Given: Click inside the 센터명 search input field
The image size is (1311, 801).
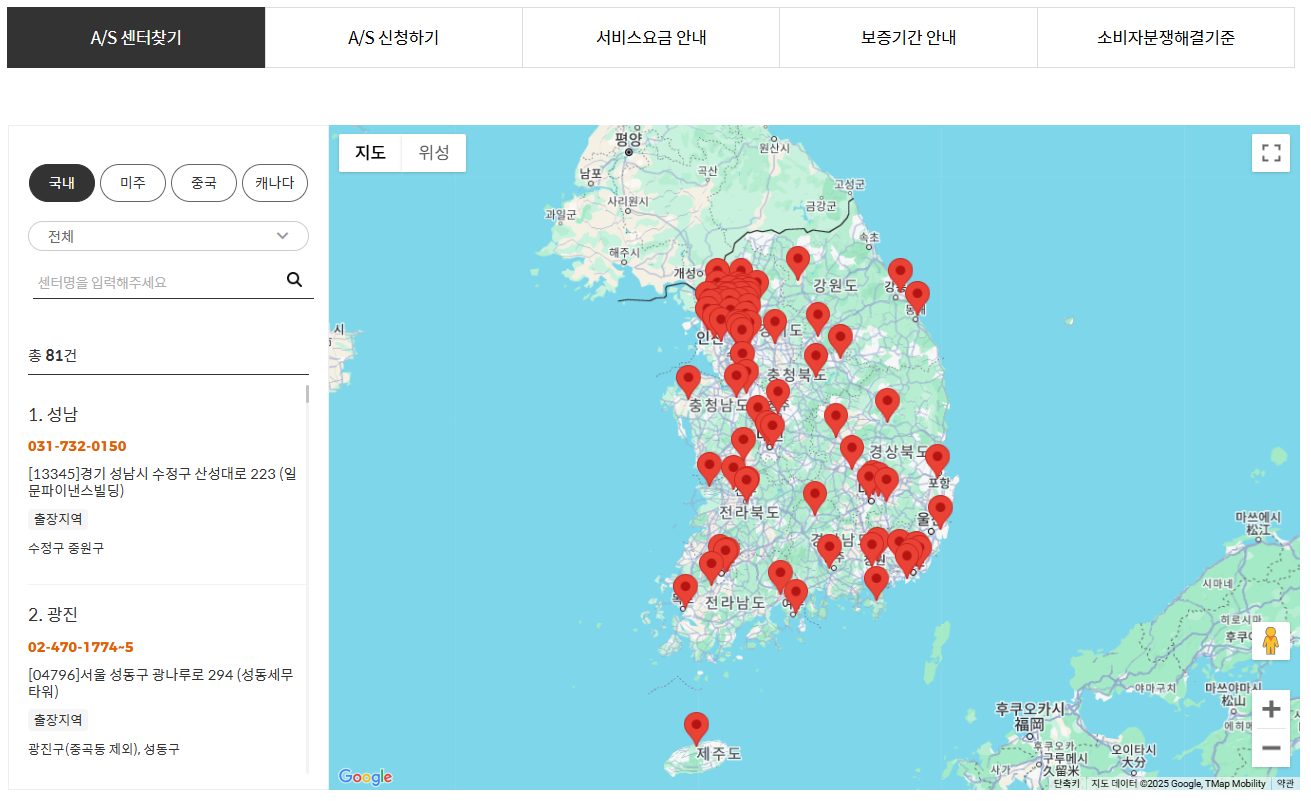Looking at the screenshot, I should click(140, 280).
